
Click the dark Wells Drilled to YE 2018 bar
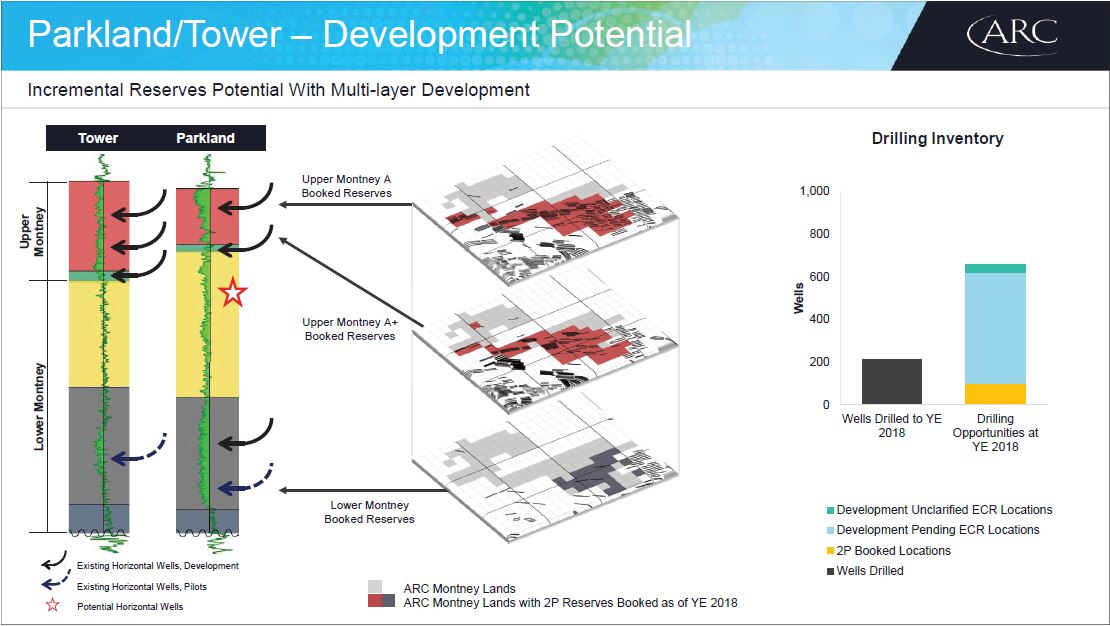(892, 382)
